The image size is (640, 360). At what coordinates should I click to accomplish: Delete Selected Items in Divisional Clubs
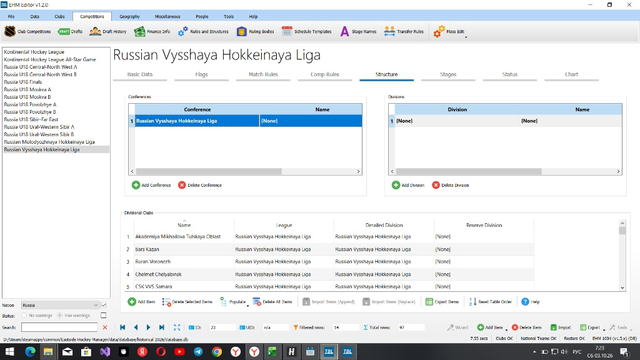(187, 302)
